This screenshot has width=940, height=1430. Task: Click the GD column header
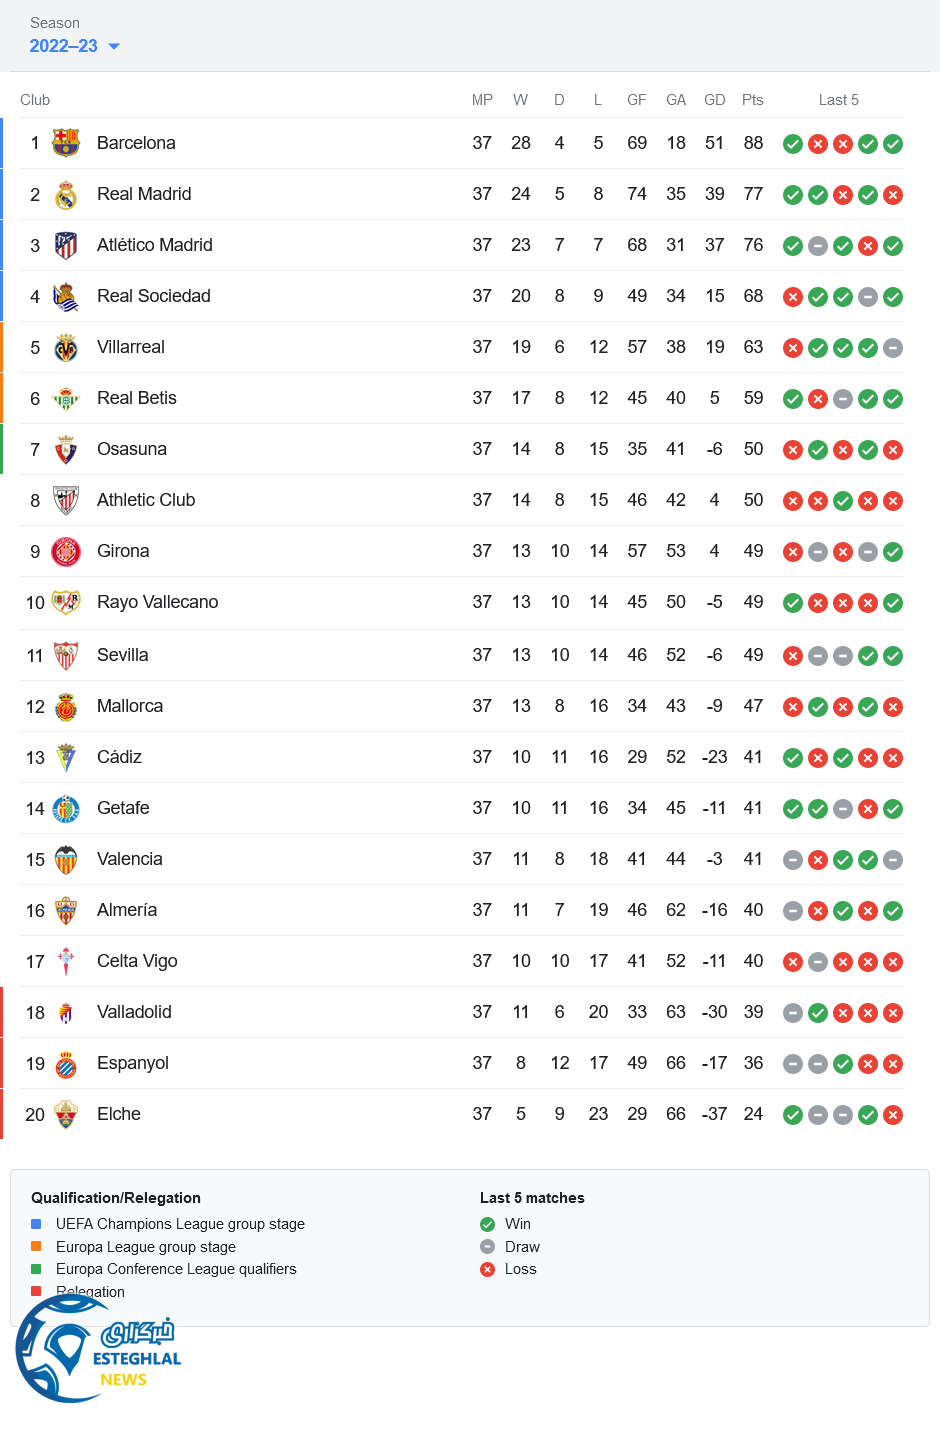click(x=714, y=100)
